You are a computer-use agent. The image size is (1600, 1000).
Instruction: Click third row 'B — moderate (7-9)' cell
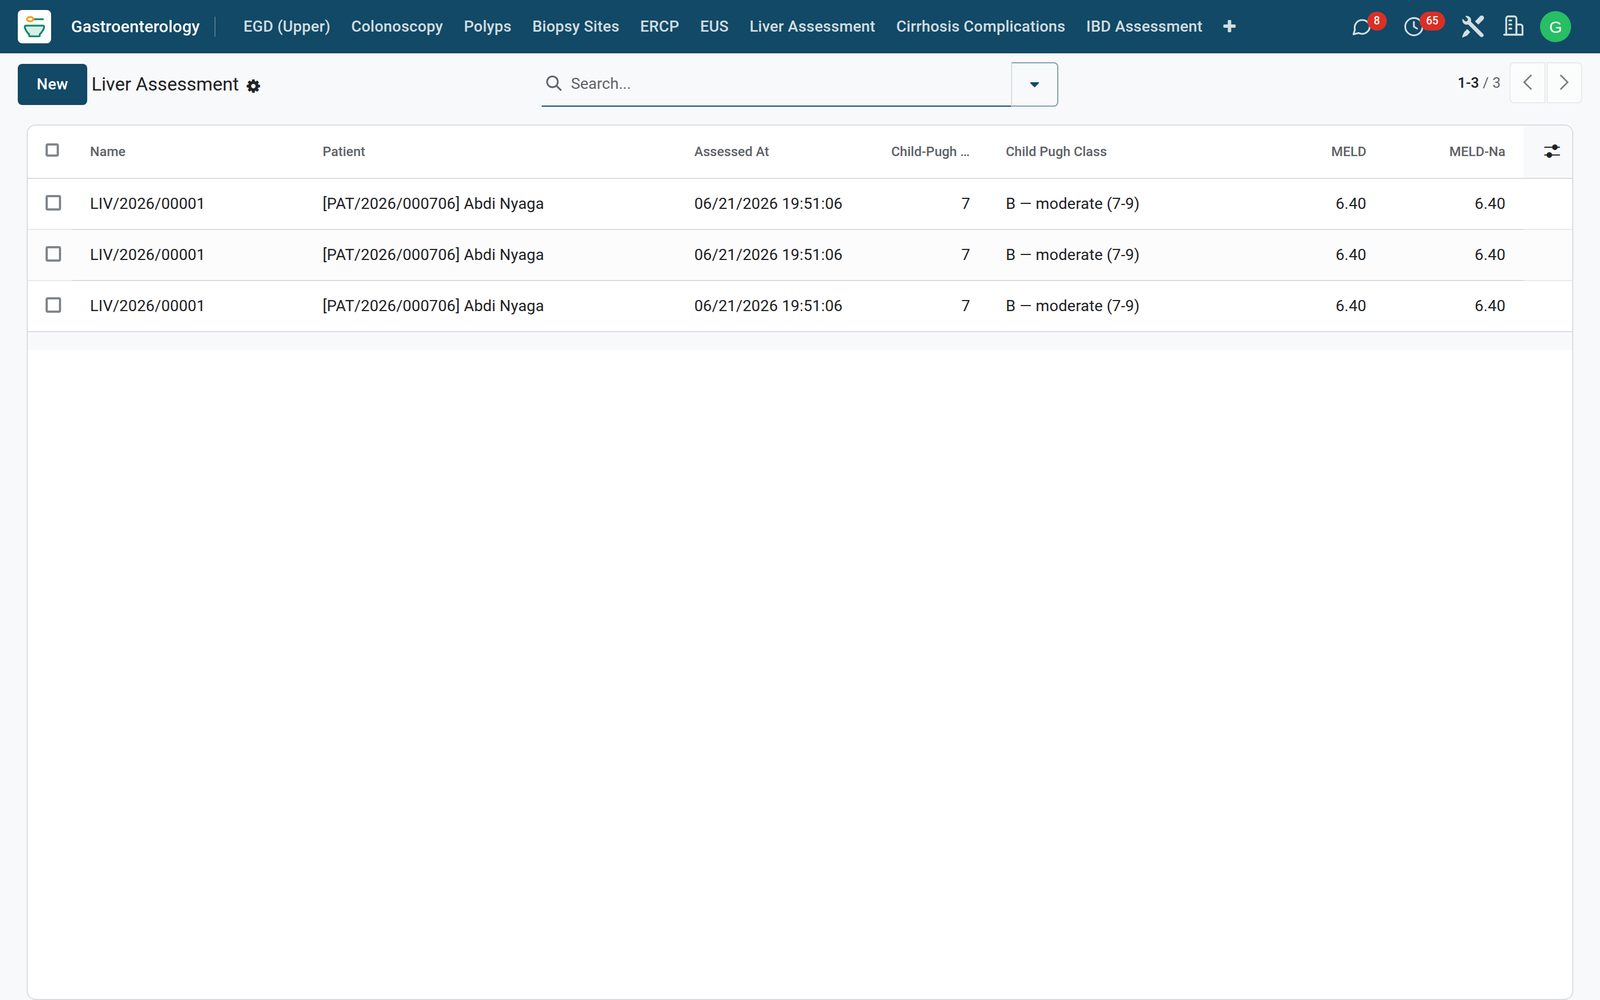tap(1072, 305)
